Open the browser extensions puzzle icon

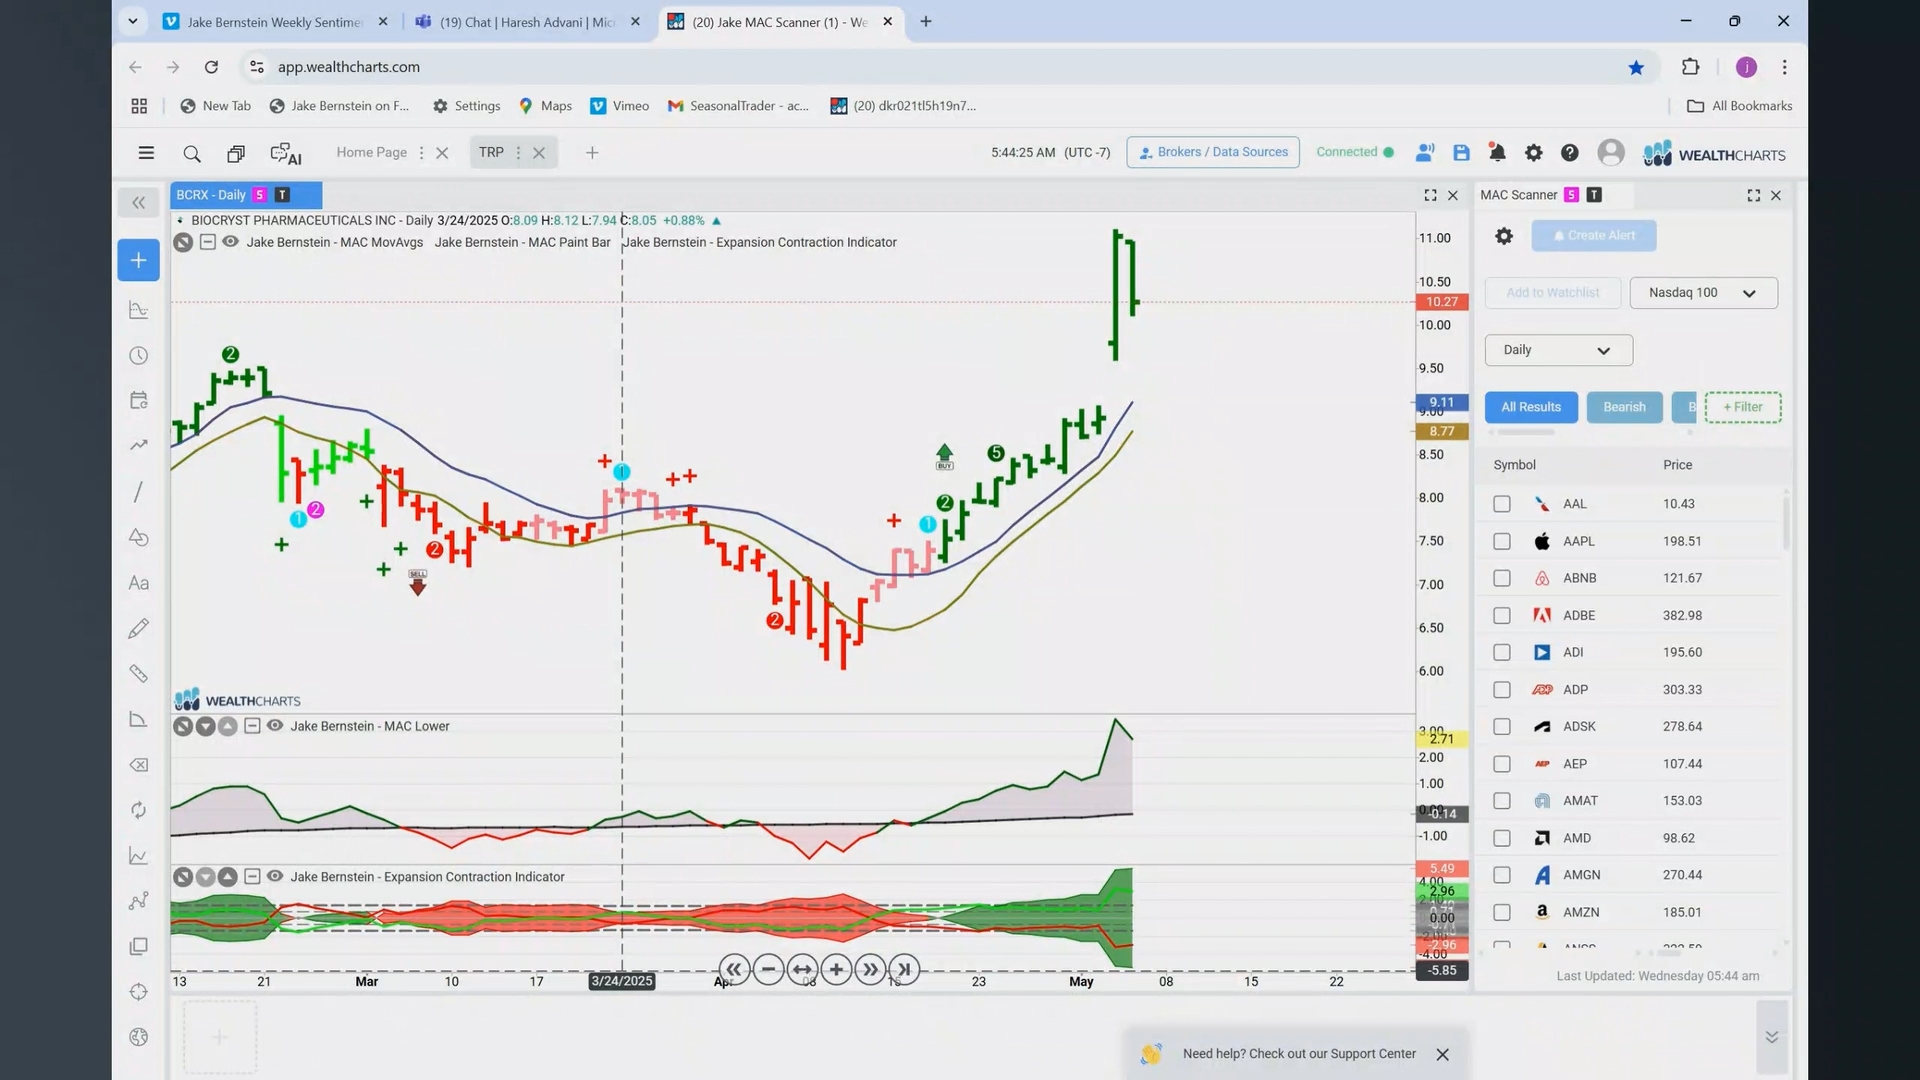(1690, 67)
